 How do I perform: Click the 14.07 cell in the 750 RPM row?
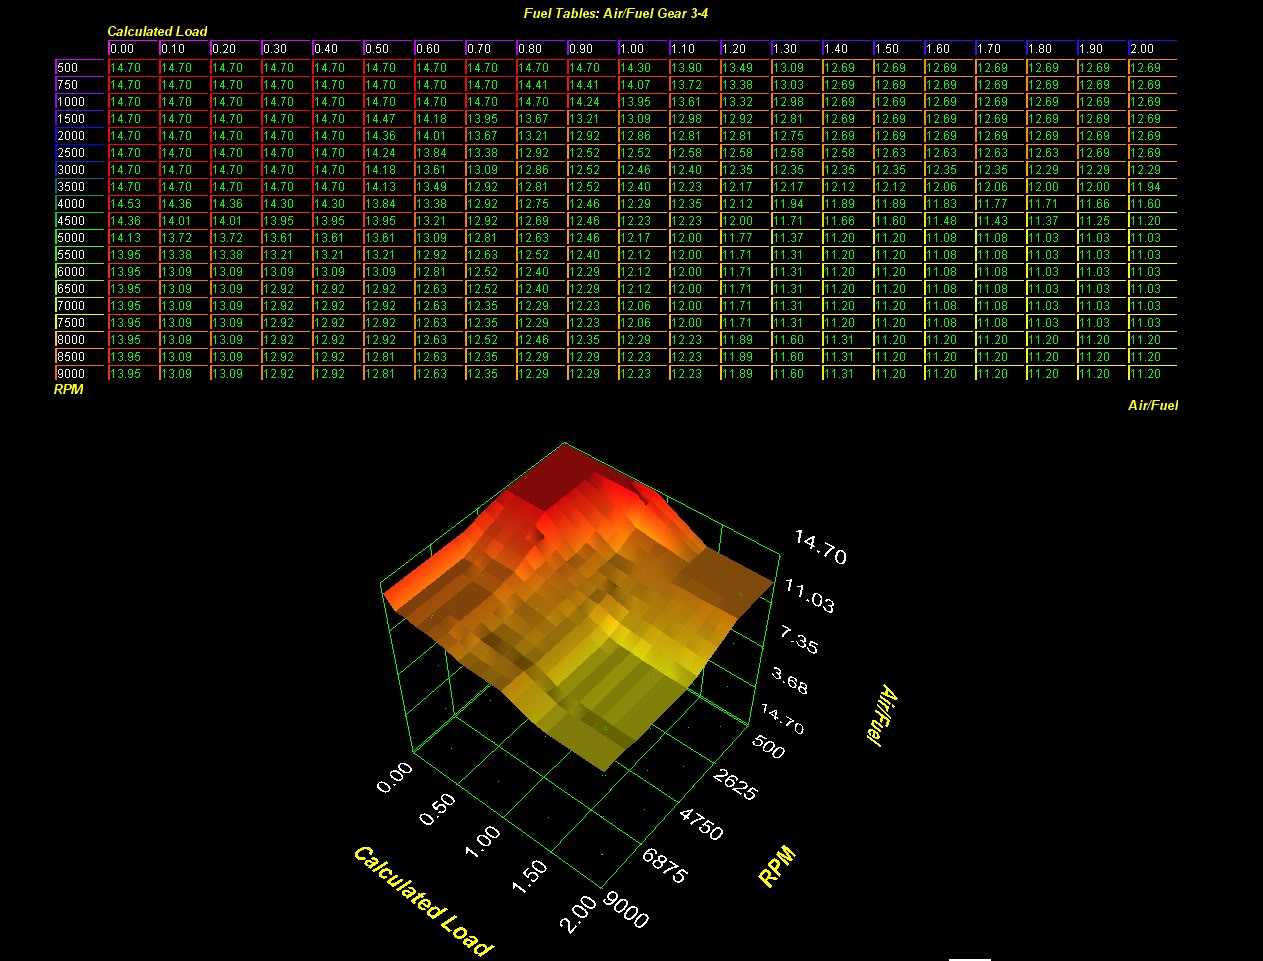pos(643,85)
